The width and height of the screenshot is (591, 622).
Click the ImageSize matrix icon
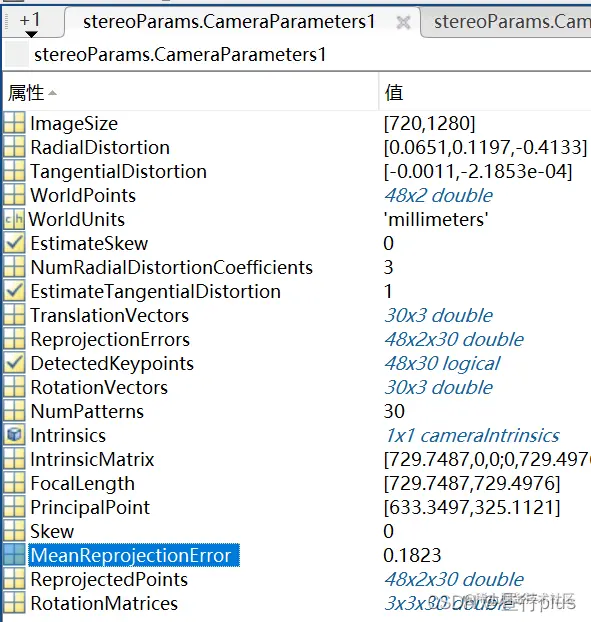tap(14, 123)
